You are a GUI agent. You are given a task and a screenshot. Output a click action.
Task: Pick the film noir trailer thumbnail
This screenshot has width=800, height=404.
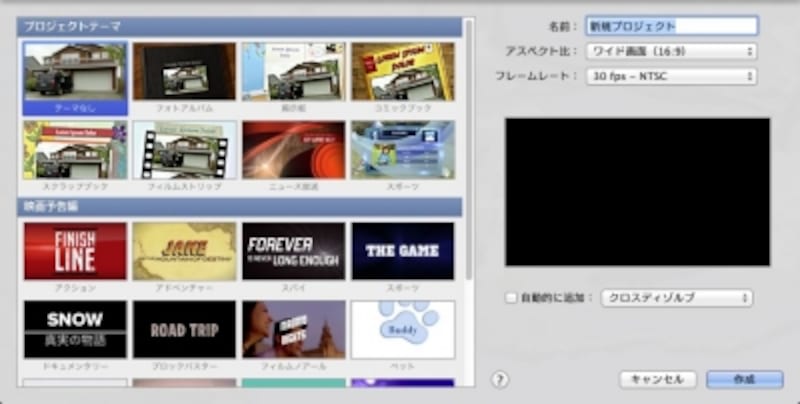pos(293,330)
